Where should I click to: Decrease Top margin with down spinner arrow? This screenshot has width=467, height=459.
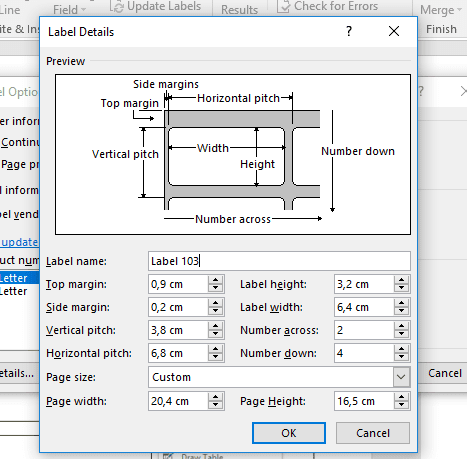pos(215,288)
